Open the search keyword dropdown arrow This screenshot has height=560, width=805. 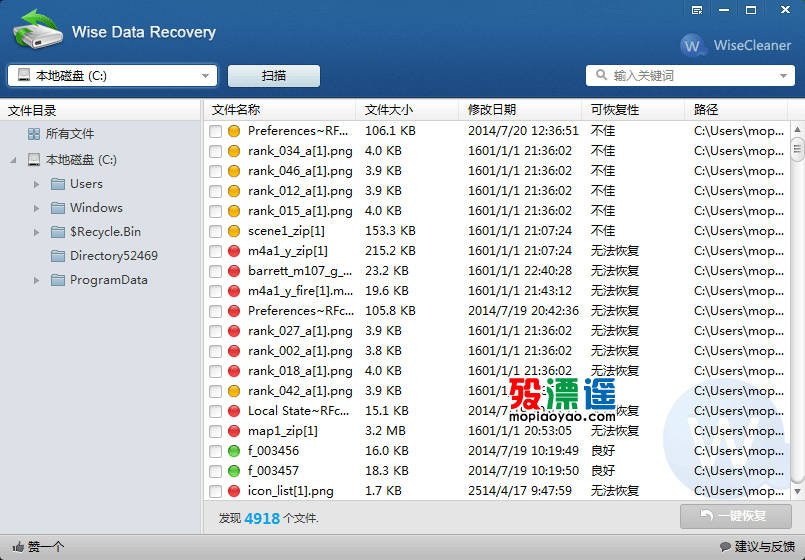(783, 76)
